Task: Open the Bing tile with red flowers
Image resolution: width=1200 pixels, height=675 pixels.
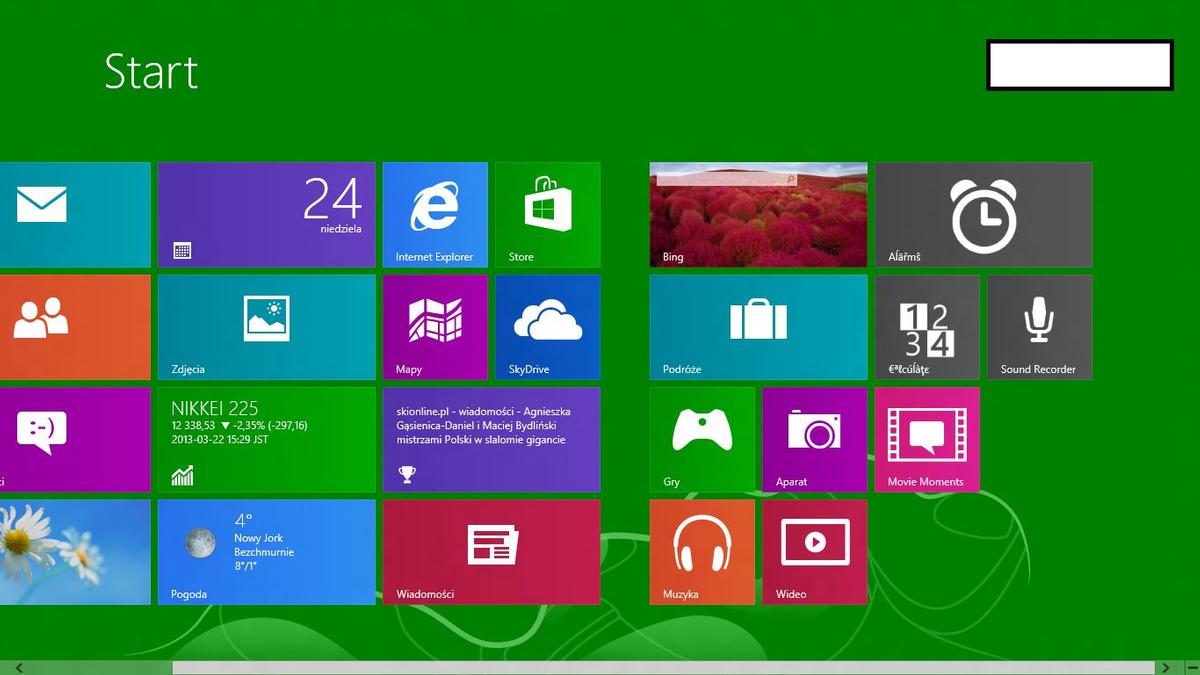Action: [759, 215]
